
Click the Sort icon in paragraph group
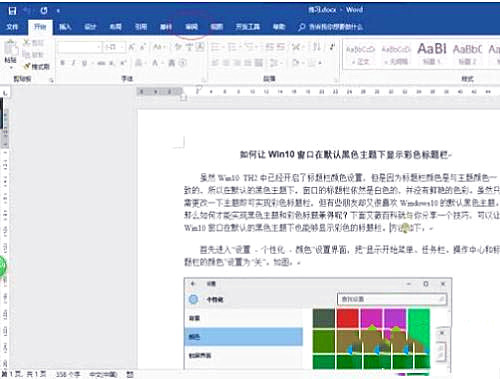(x=317, y=47)
